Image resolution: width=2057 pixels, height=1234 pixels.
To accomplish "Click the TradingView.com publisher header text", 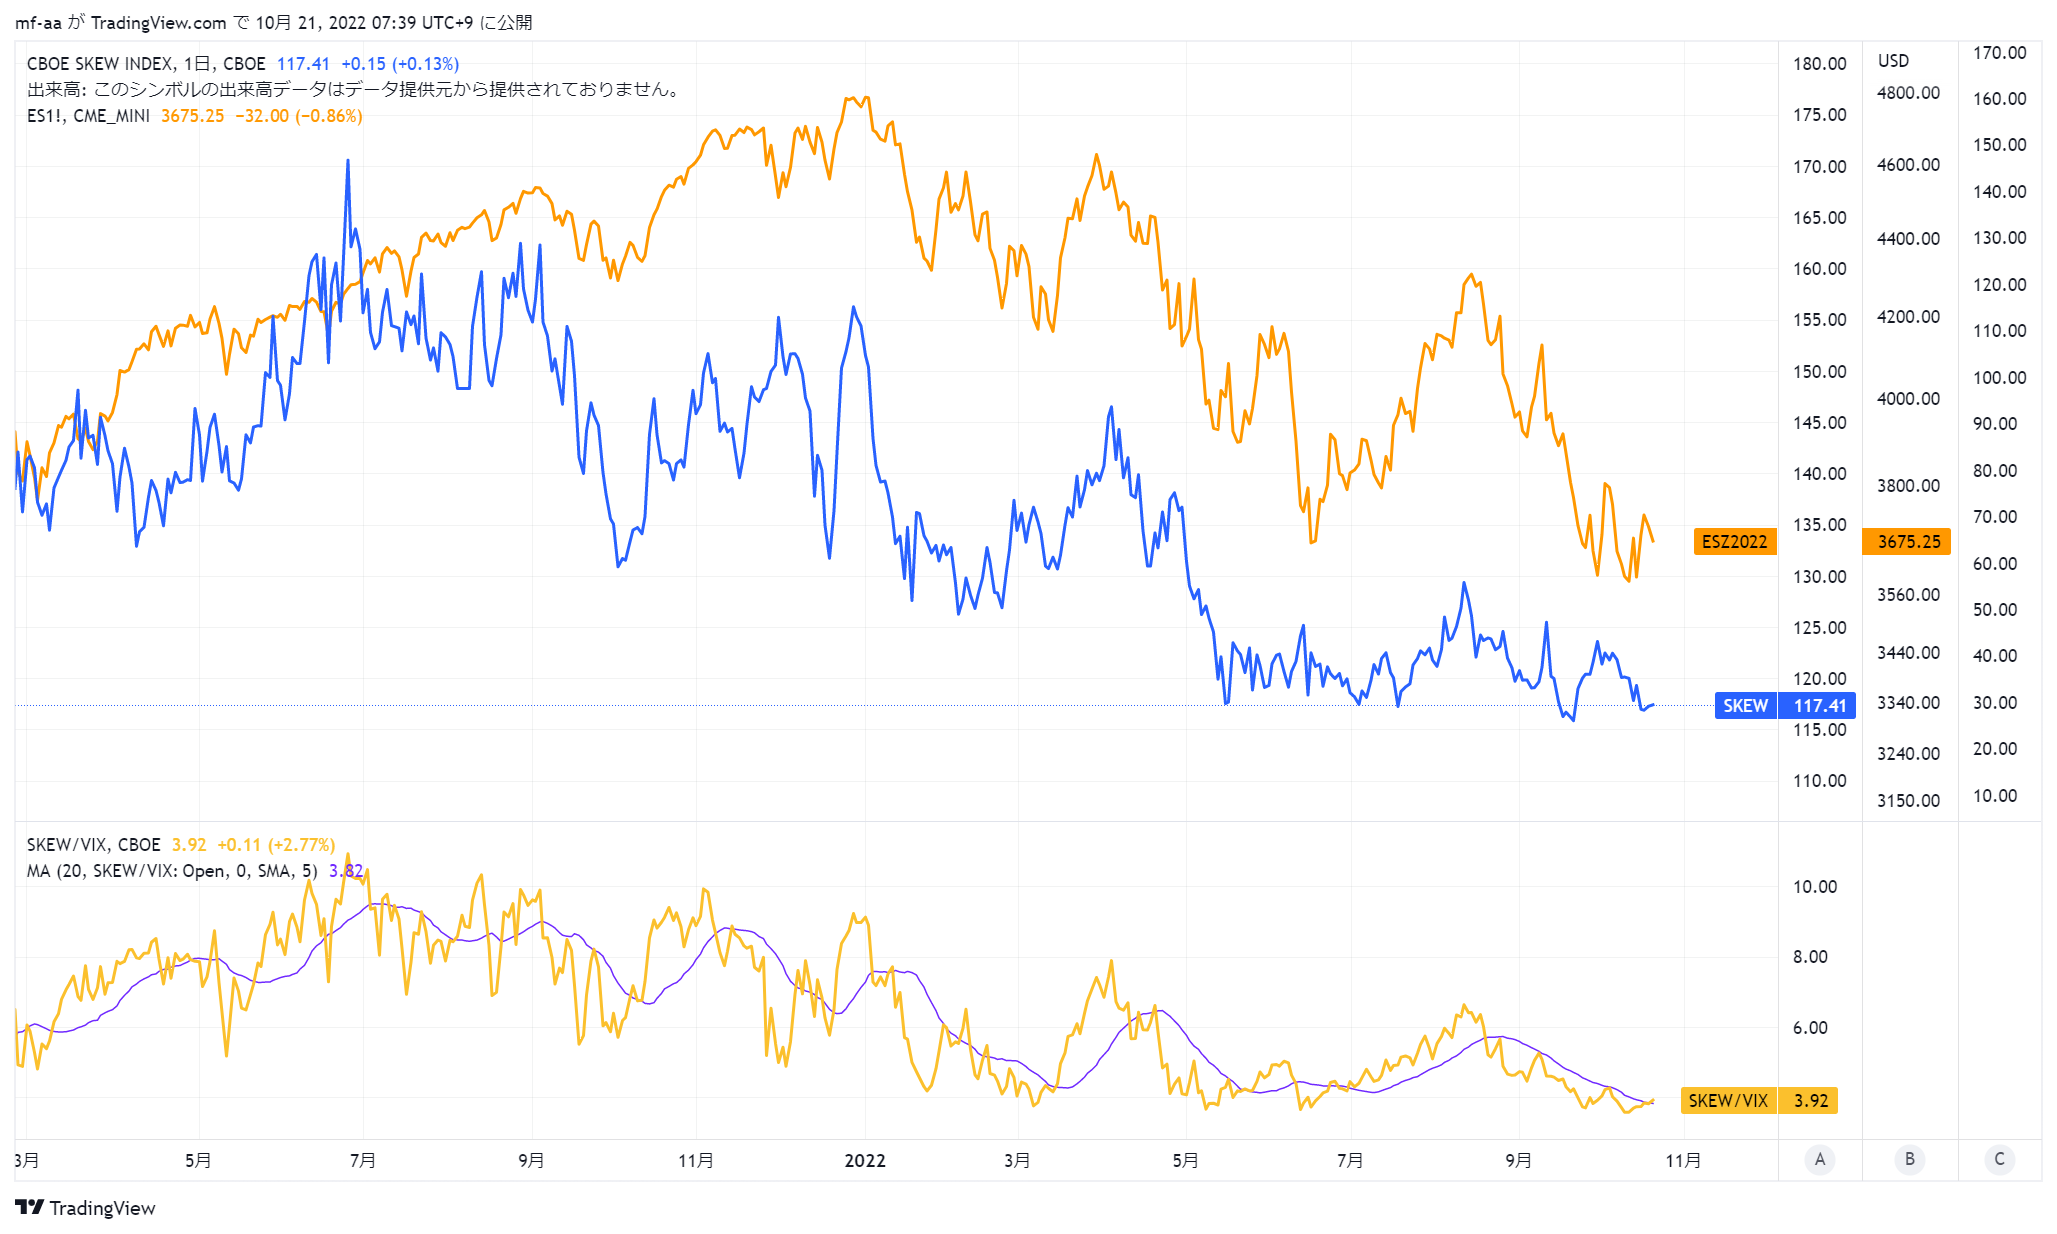I will [x=159, y=22].
